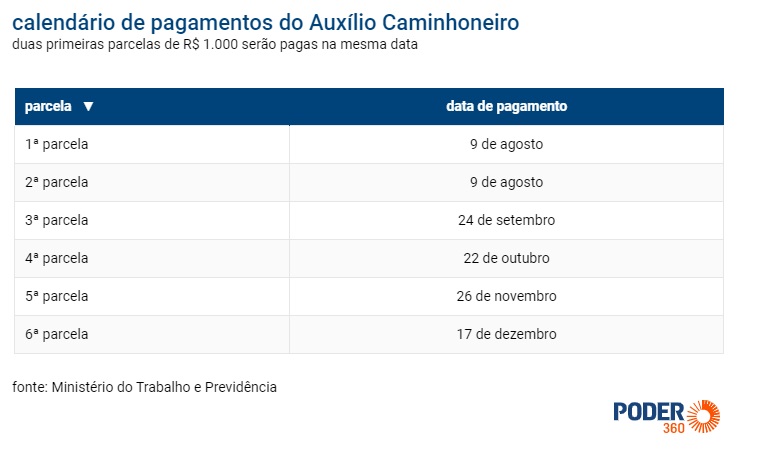Click the "5ª parcela" row cell
Screen dimensions: 758x460
point(57,296)
